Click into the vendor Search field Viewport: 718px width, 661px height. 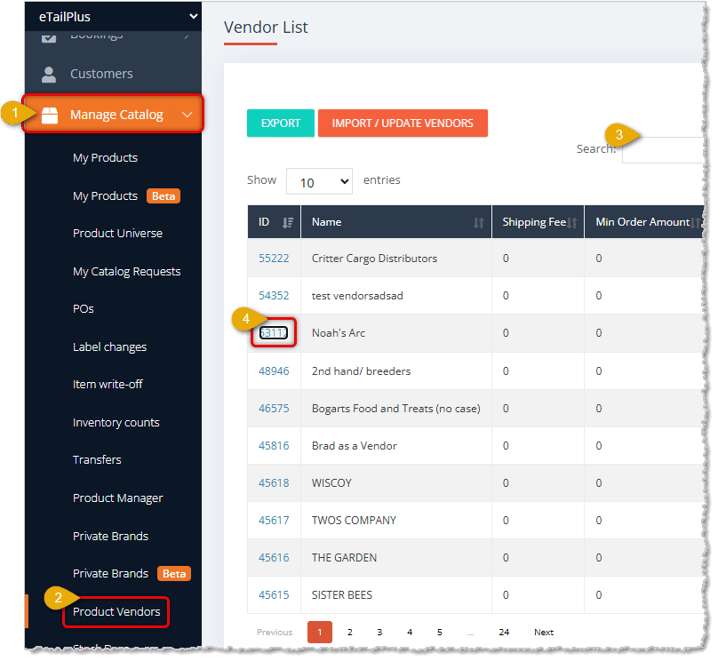[x=663, y=150]
